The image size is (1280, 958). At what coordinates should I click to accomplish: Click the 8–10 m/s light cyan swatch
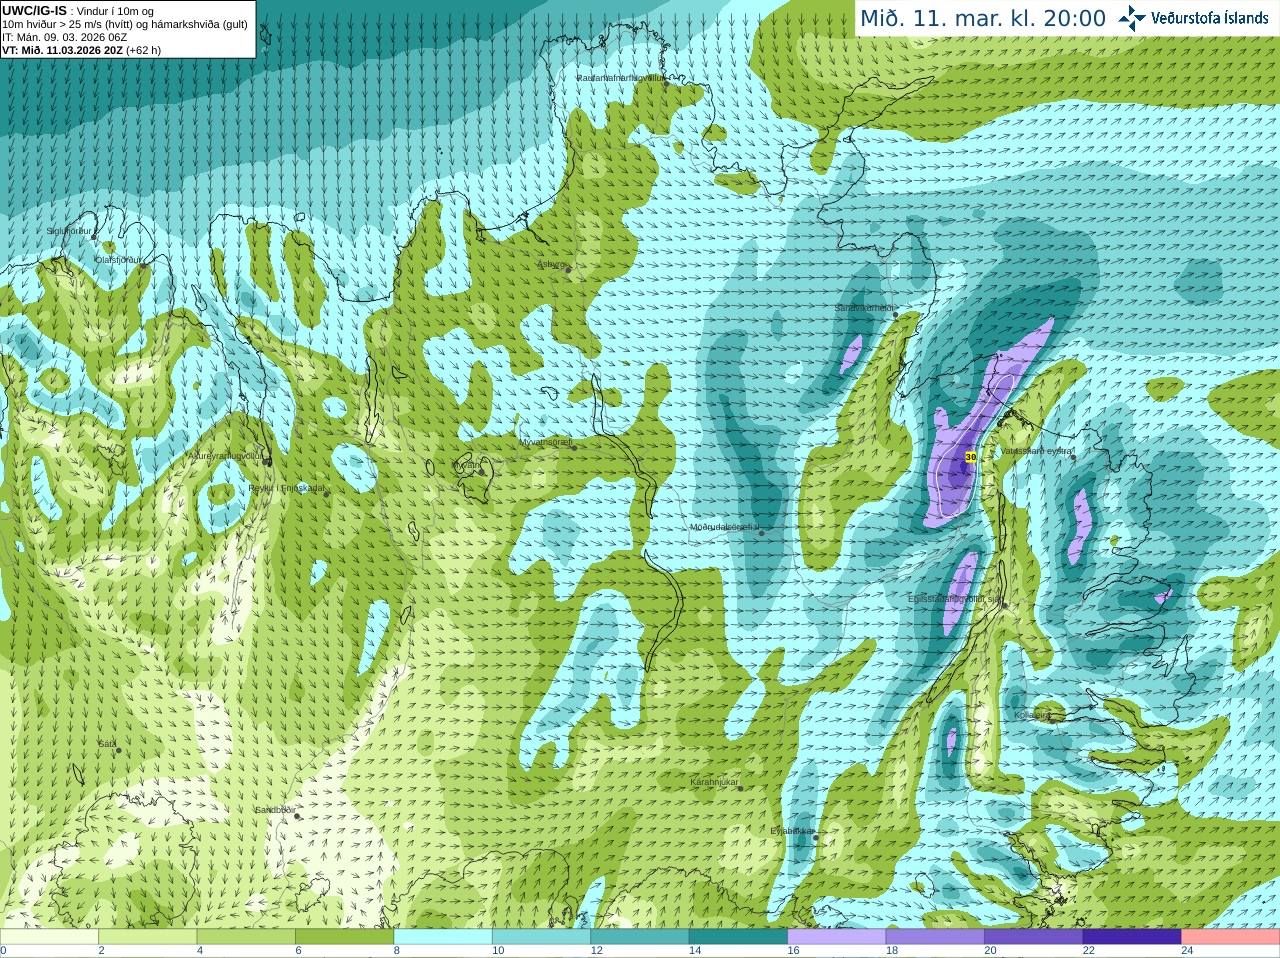pyautogui.click(x=443, y=937)
